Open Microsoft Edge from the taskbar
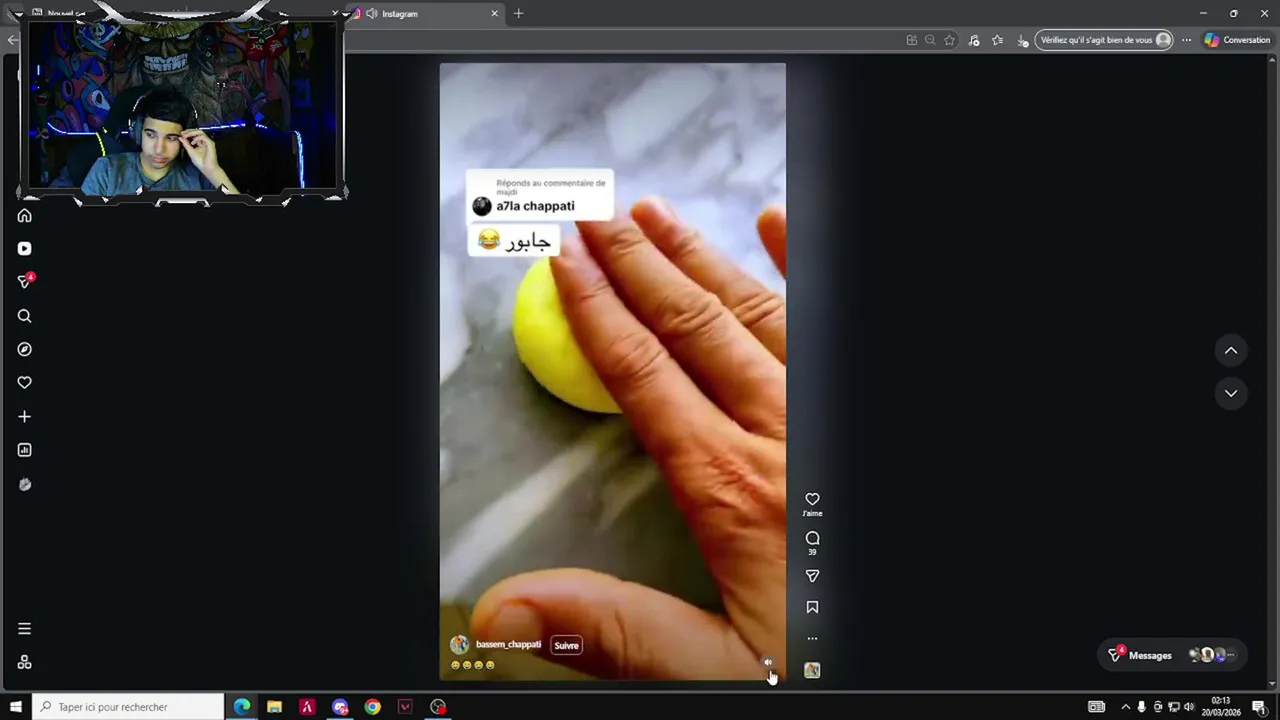This screenshot has width=1280, height=720. [x=242, y=707]
